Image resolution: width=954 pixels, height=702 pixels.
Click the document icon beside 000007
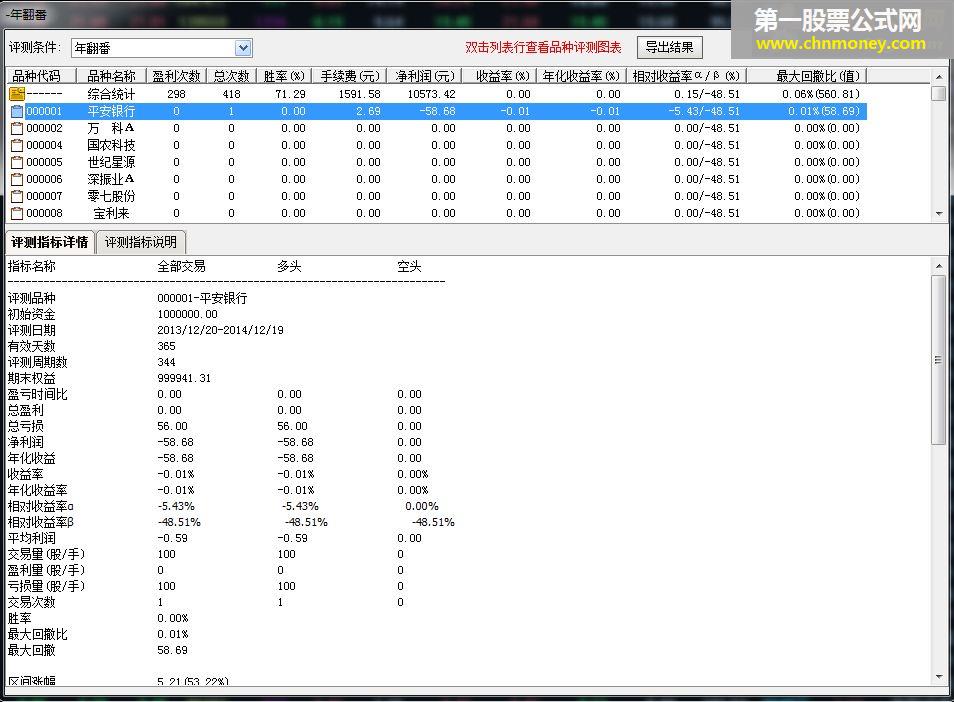click(x=17, y=196)
